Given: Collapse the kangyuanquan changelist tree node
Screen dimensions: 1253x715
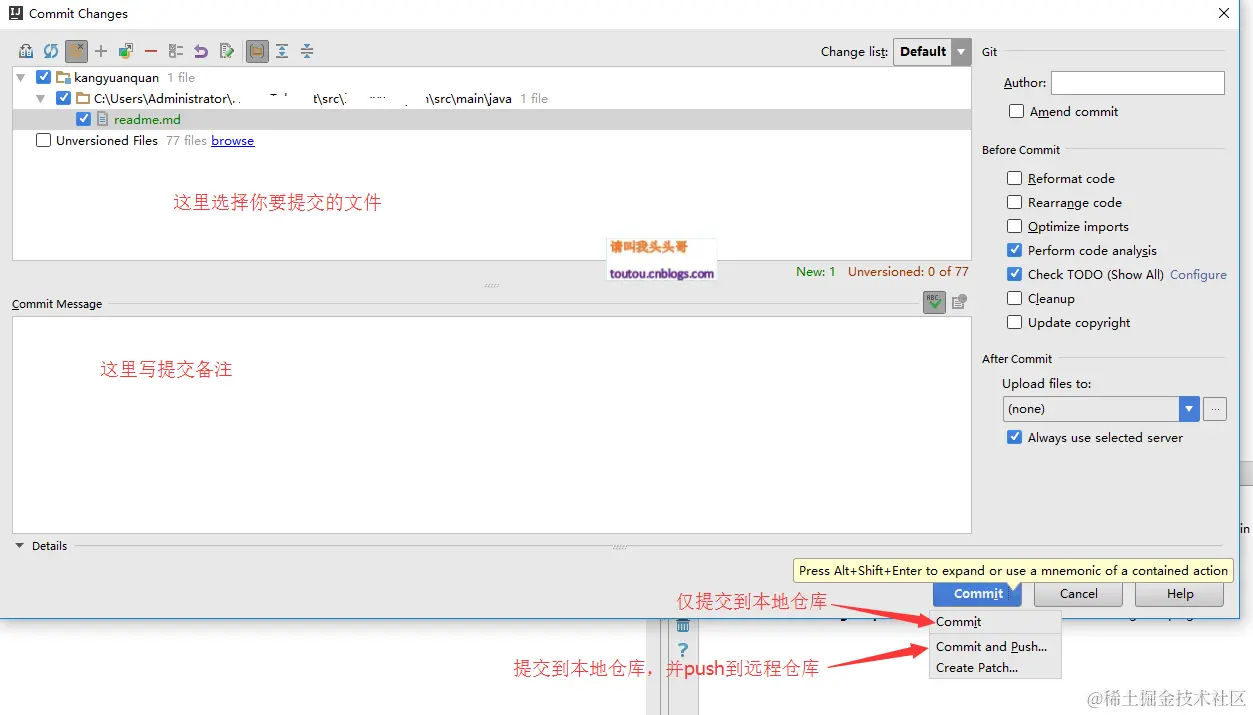Looking at the screenshot, I should (20, 76).
